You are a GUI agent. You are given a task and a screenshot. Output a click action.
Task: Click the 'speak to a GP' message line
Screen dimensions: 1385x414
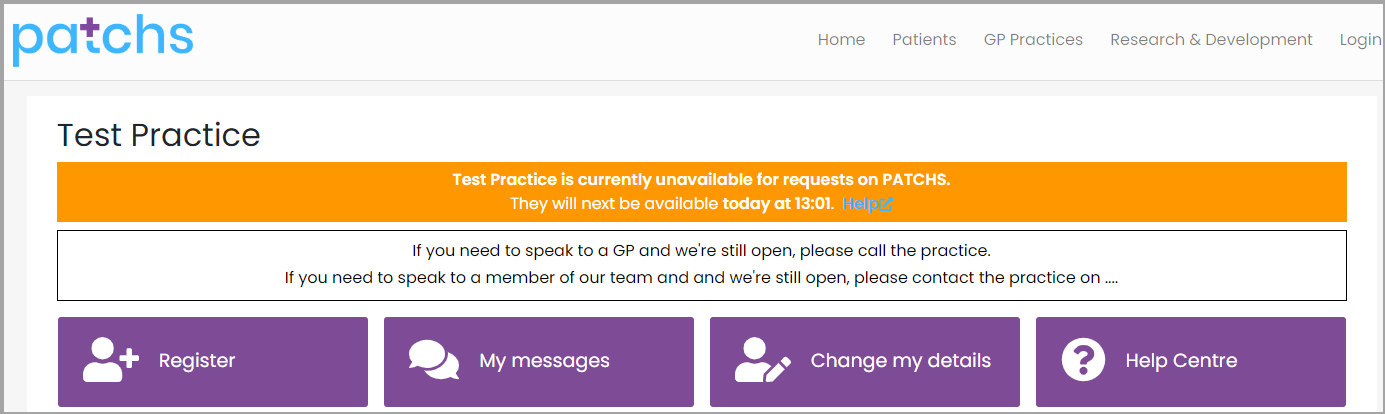click(x=702, y=250)
